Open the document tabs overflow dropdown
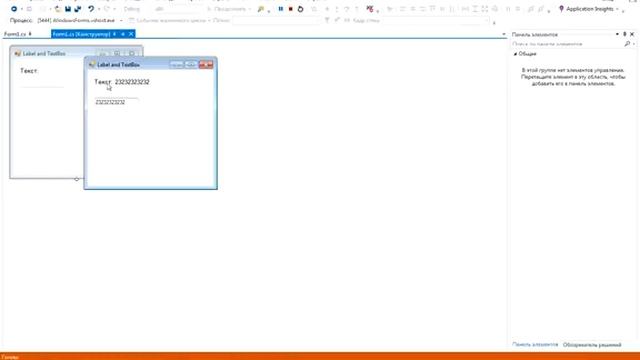Screen dimensions: 640x360 [x=504, y=35]
